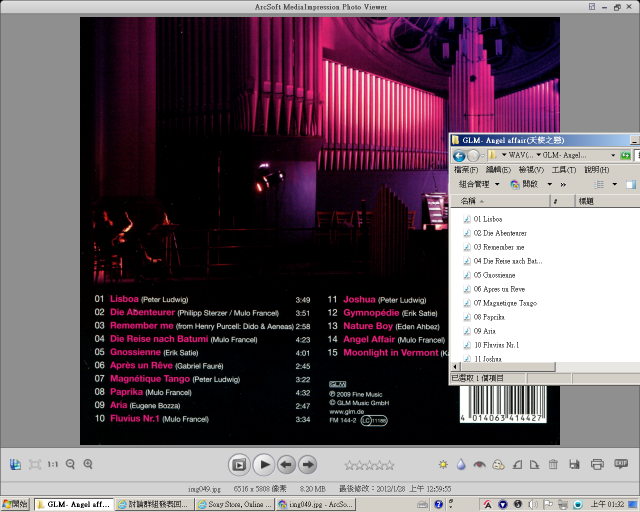Open the brightness adjustment sun icon
640x512 pixels.
(443, 465)
